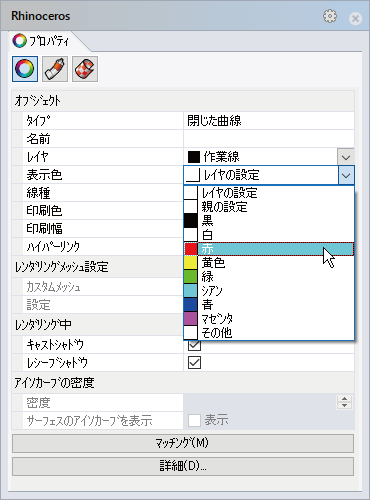Click the 作業線 layer value
The height and width of the screenshot is (500, 370).
pyautogui.click(x=222, y=157)
